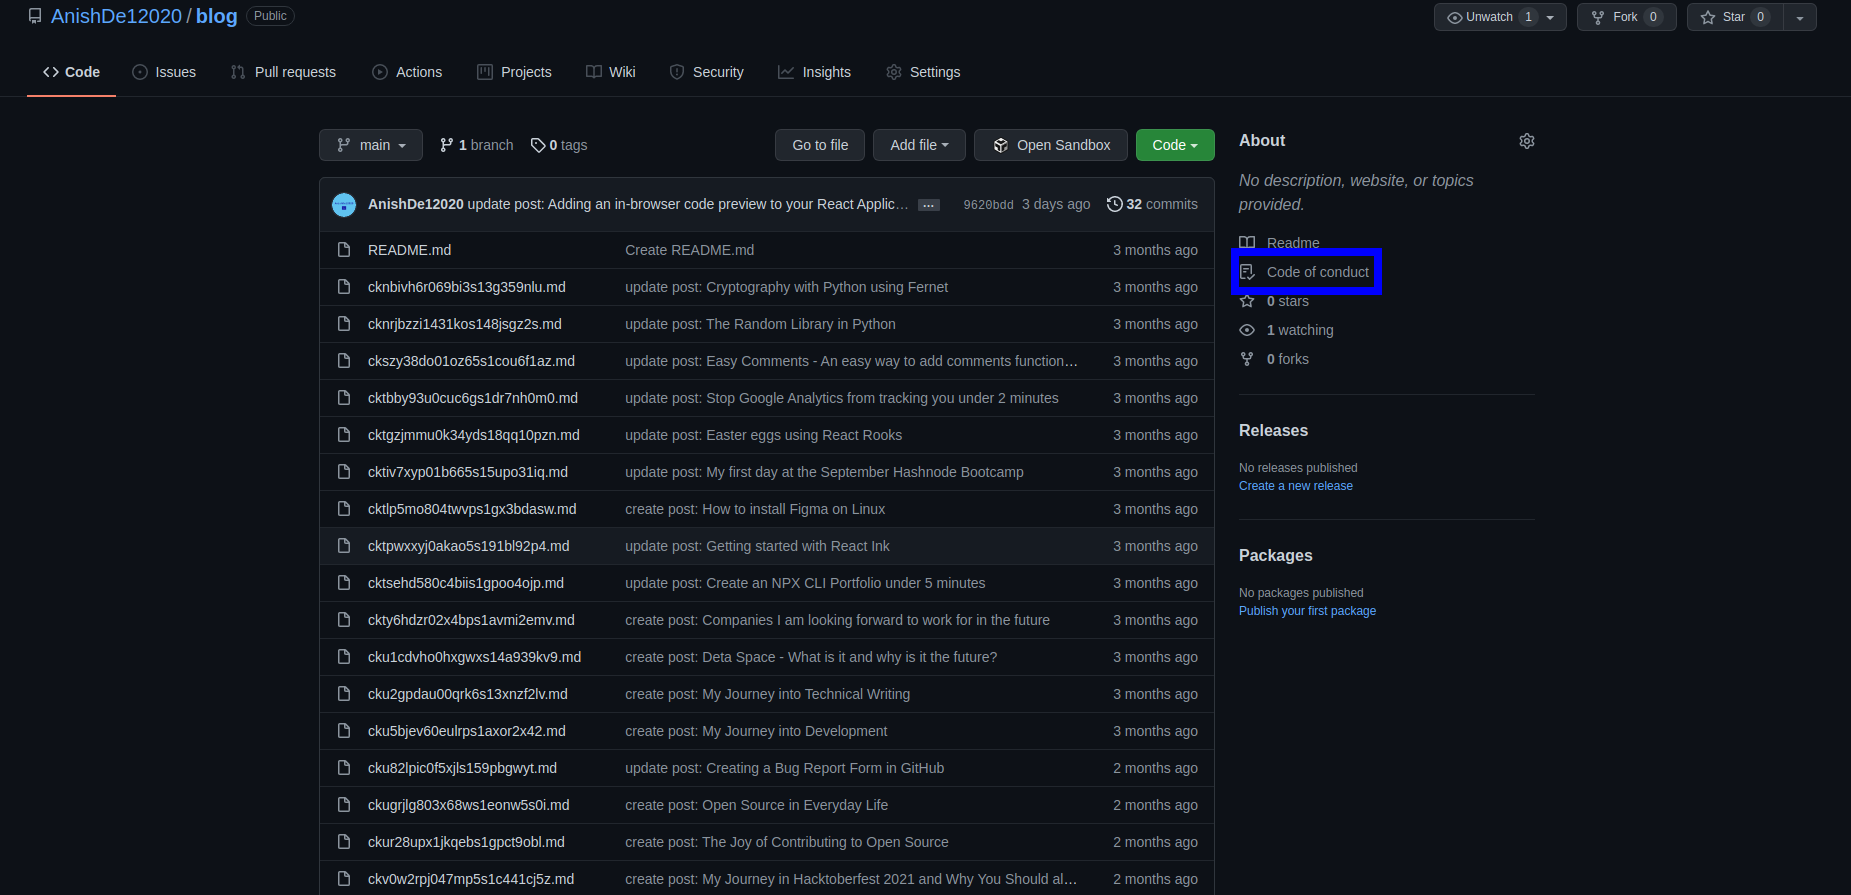This screenshot has width=1851, height=895.
Task: Open the Security tab
Action: tap(707, 72)
